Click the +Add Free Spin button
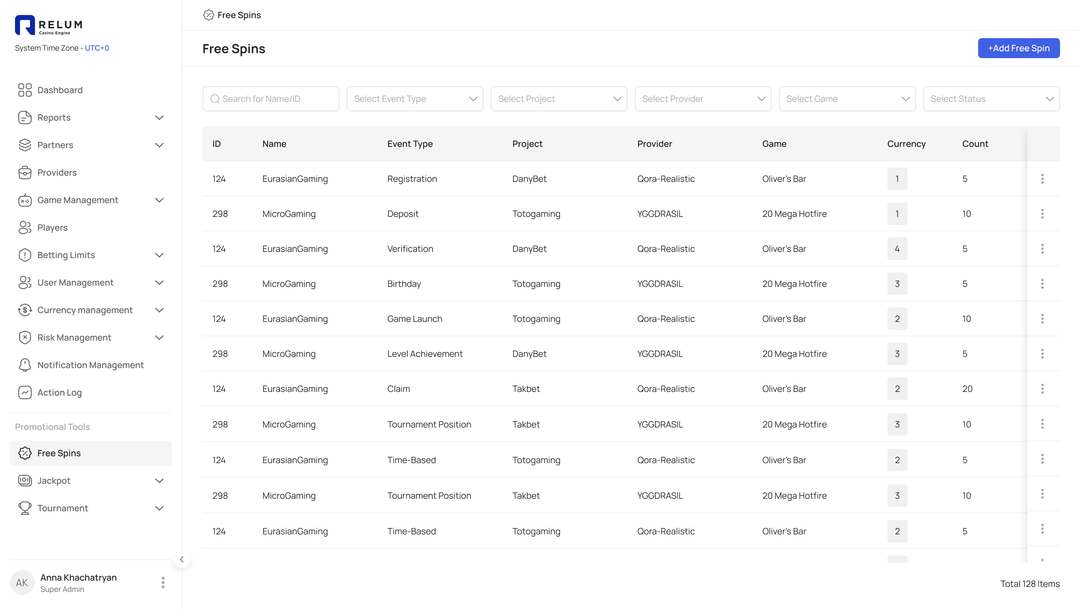1080x610 pixels. click(x=1019, y=48)
